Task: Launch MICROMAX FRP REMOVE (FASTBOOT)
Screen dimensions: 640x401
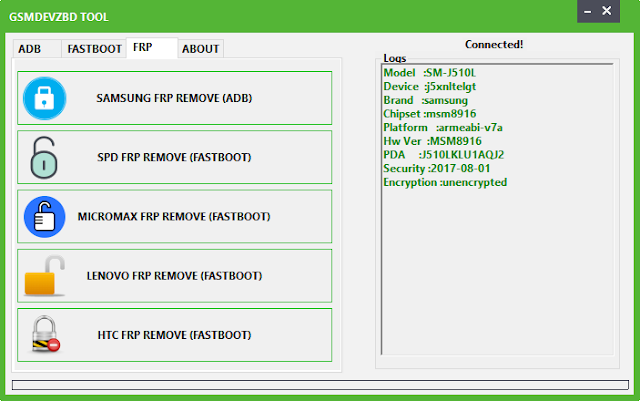Action: (x=175, y=216)
